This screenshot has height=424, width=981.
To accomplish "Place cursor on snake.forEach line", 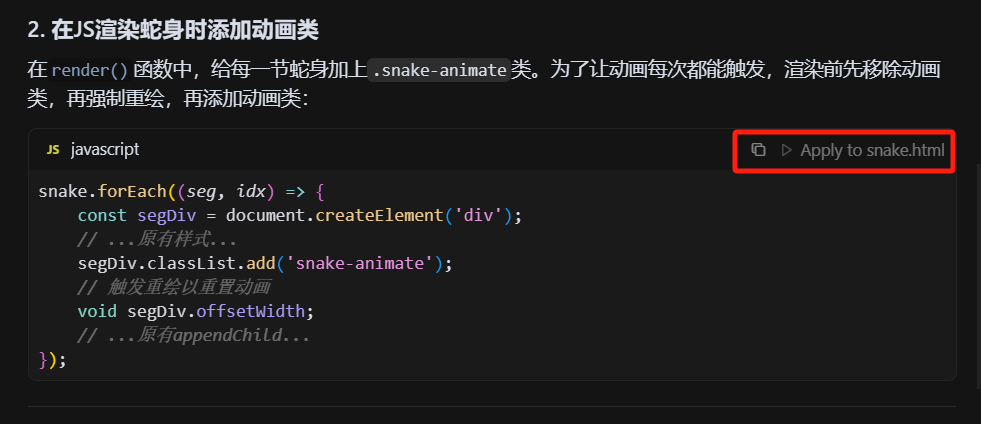I will click(182, 191).
